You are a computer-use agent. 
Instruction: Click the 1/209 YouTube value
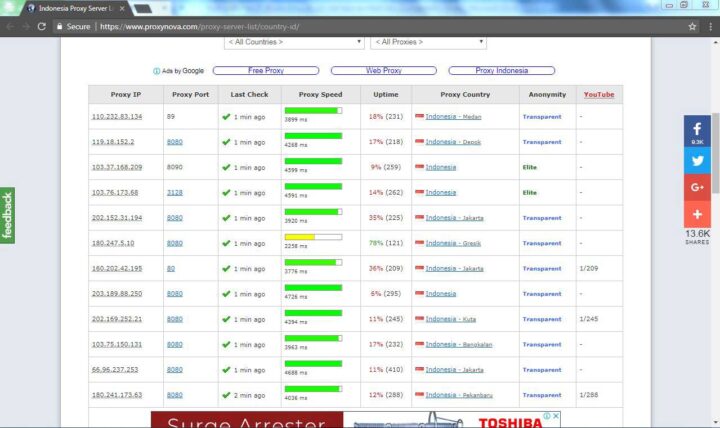pos(589,268)
